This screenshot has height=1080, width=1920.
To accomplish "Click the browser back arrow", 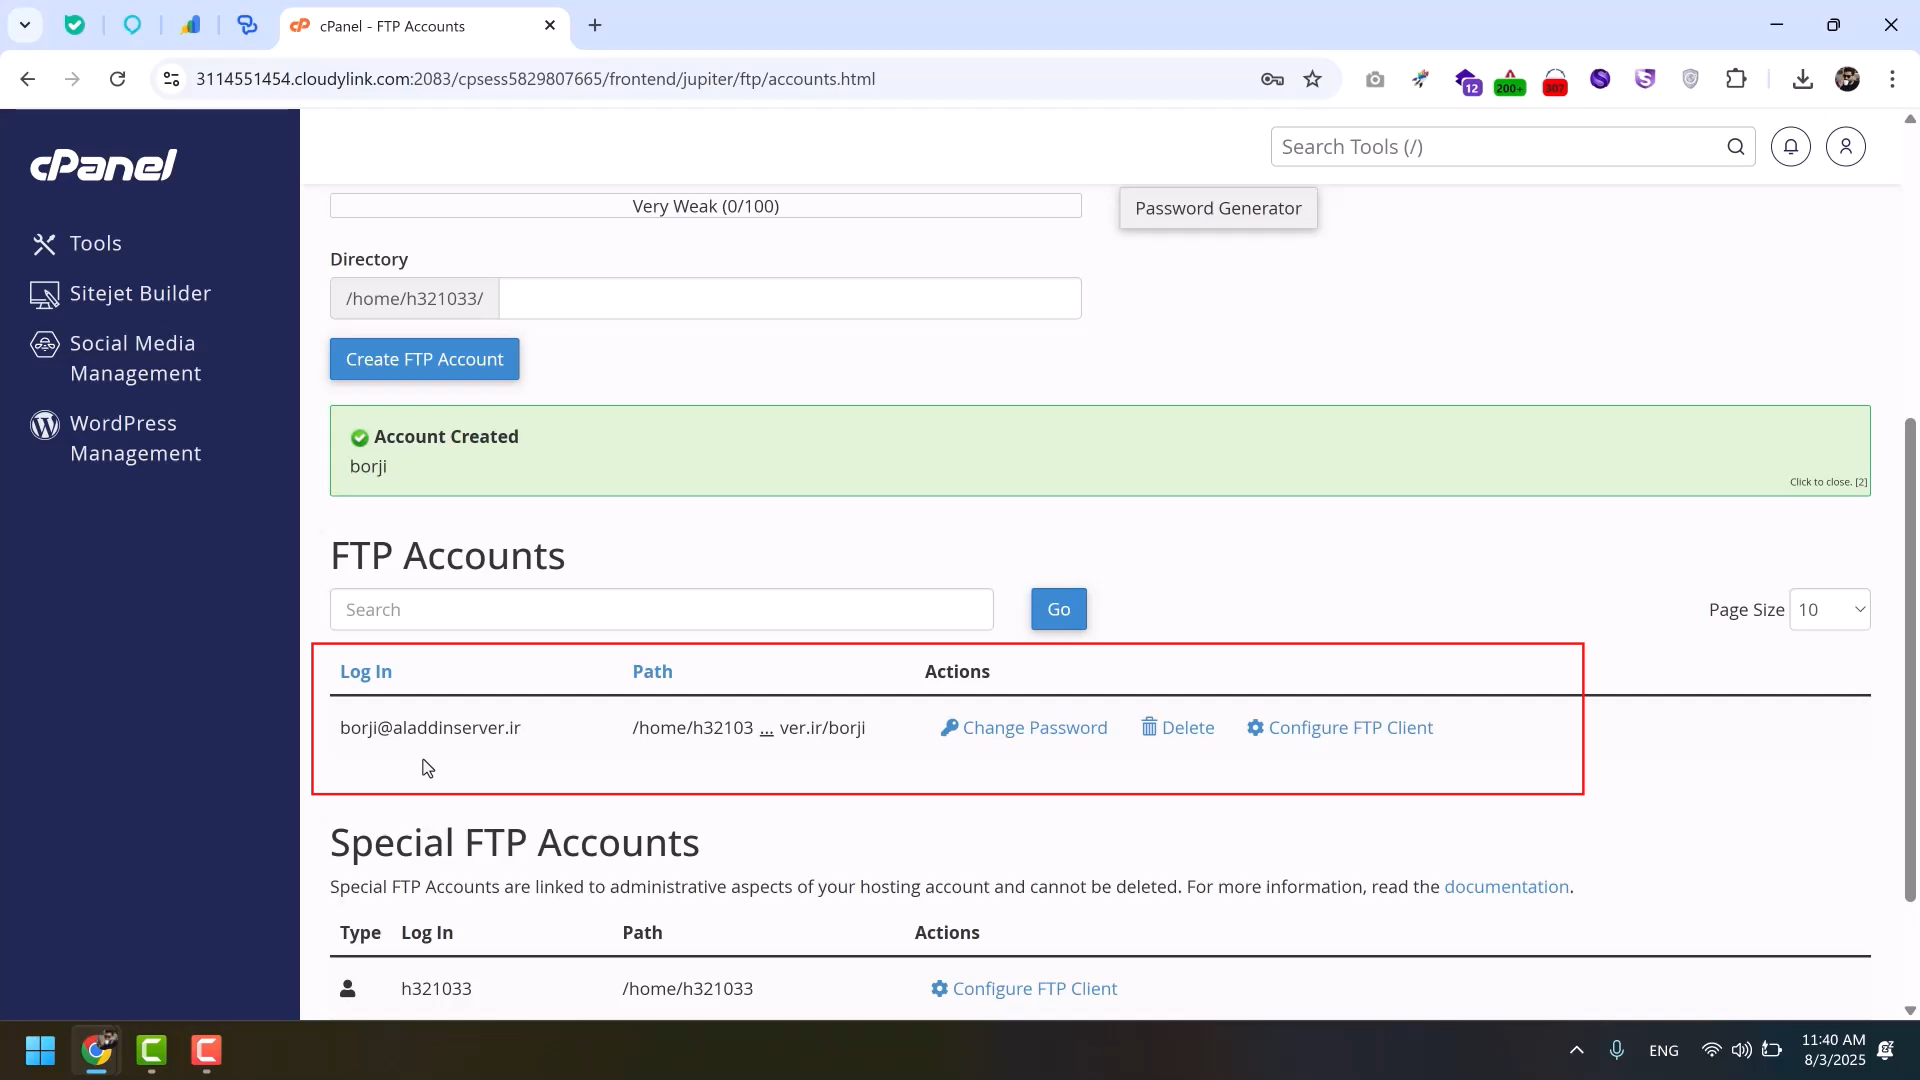I will tap(28, 79).
